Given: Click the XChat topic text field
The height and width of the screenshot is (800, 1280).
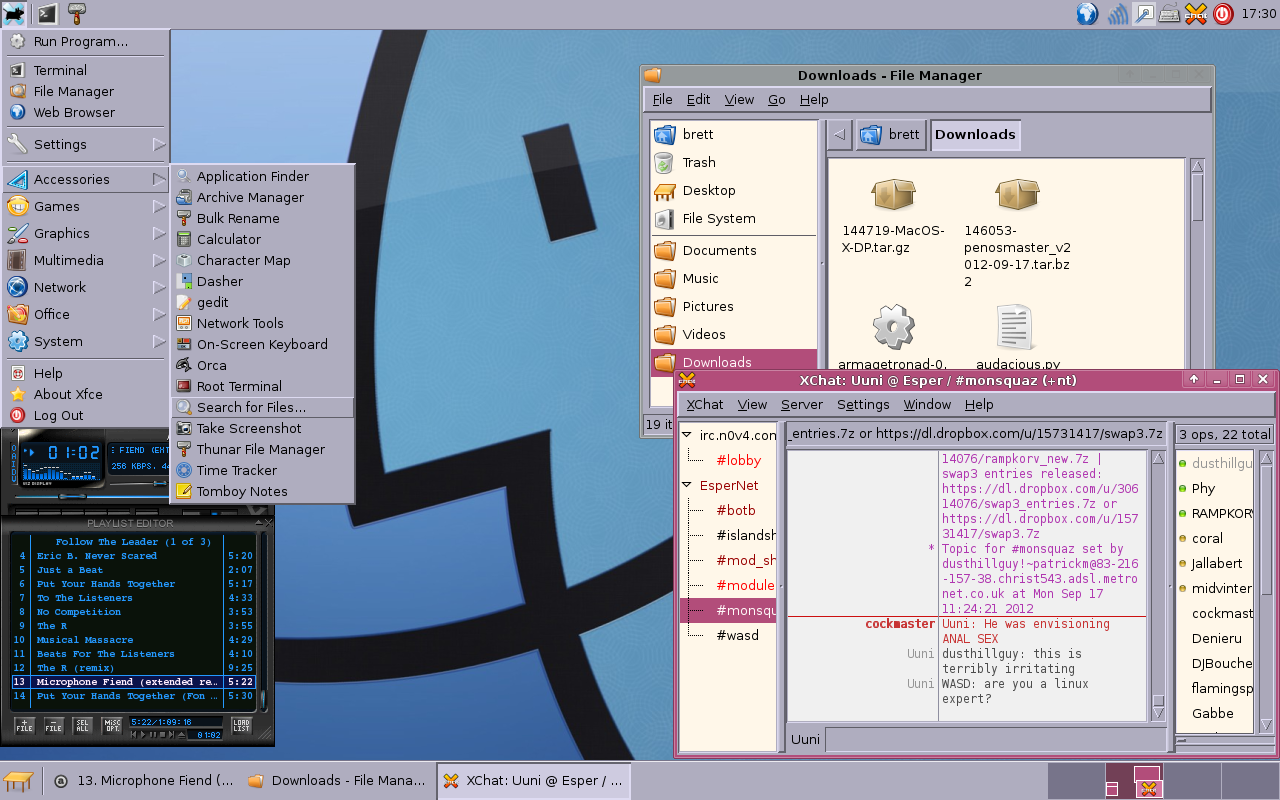Looking at the screenshot, I should click(977, 434).
